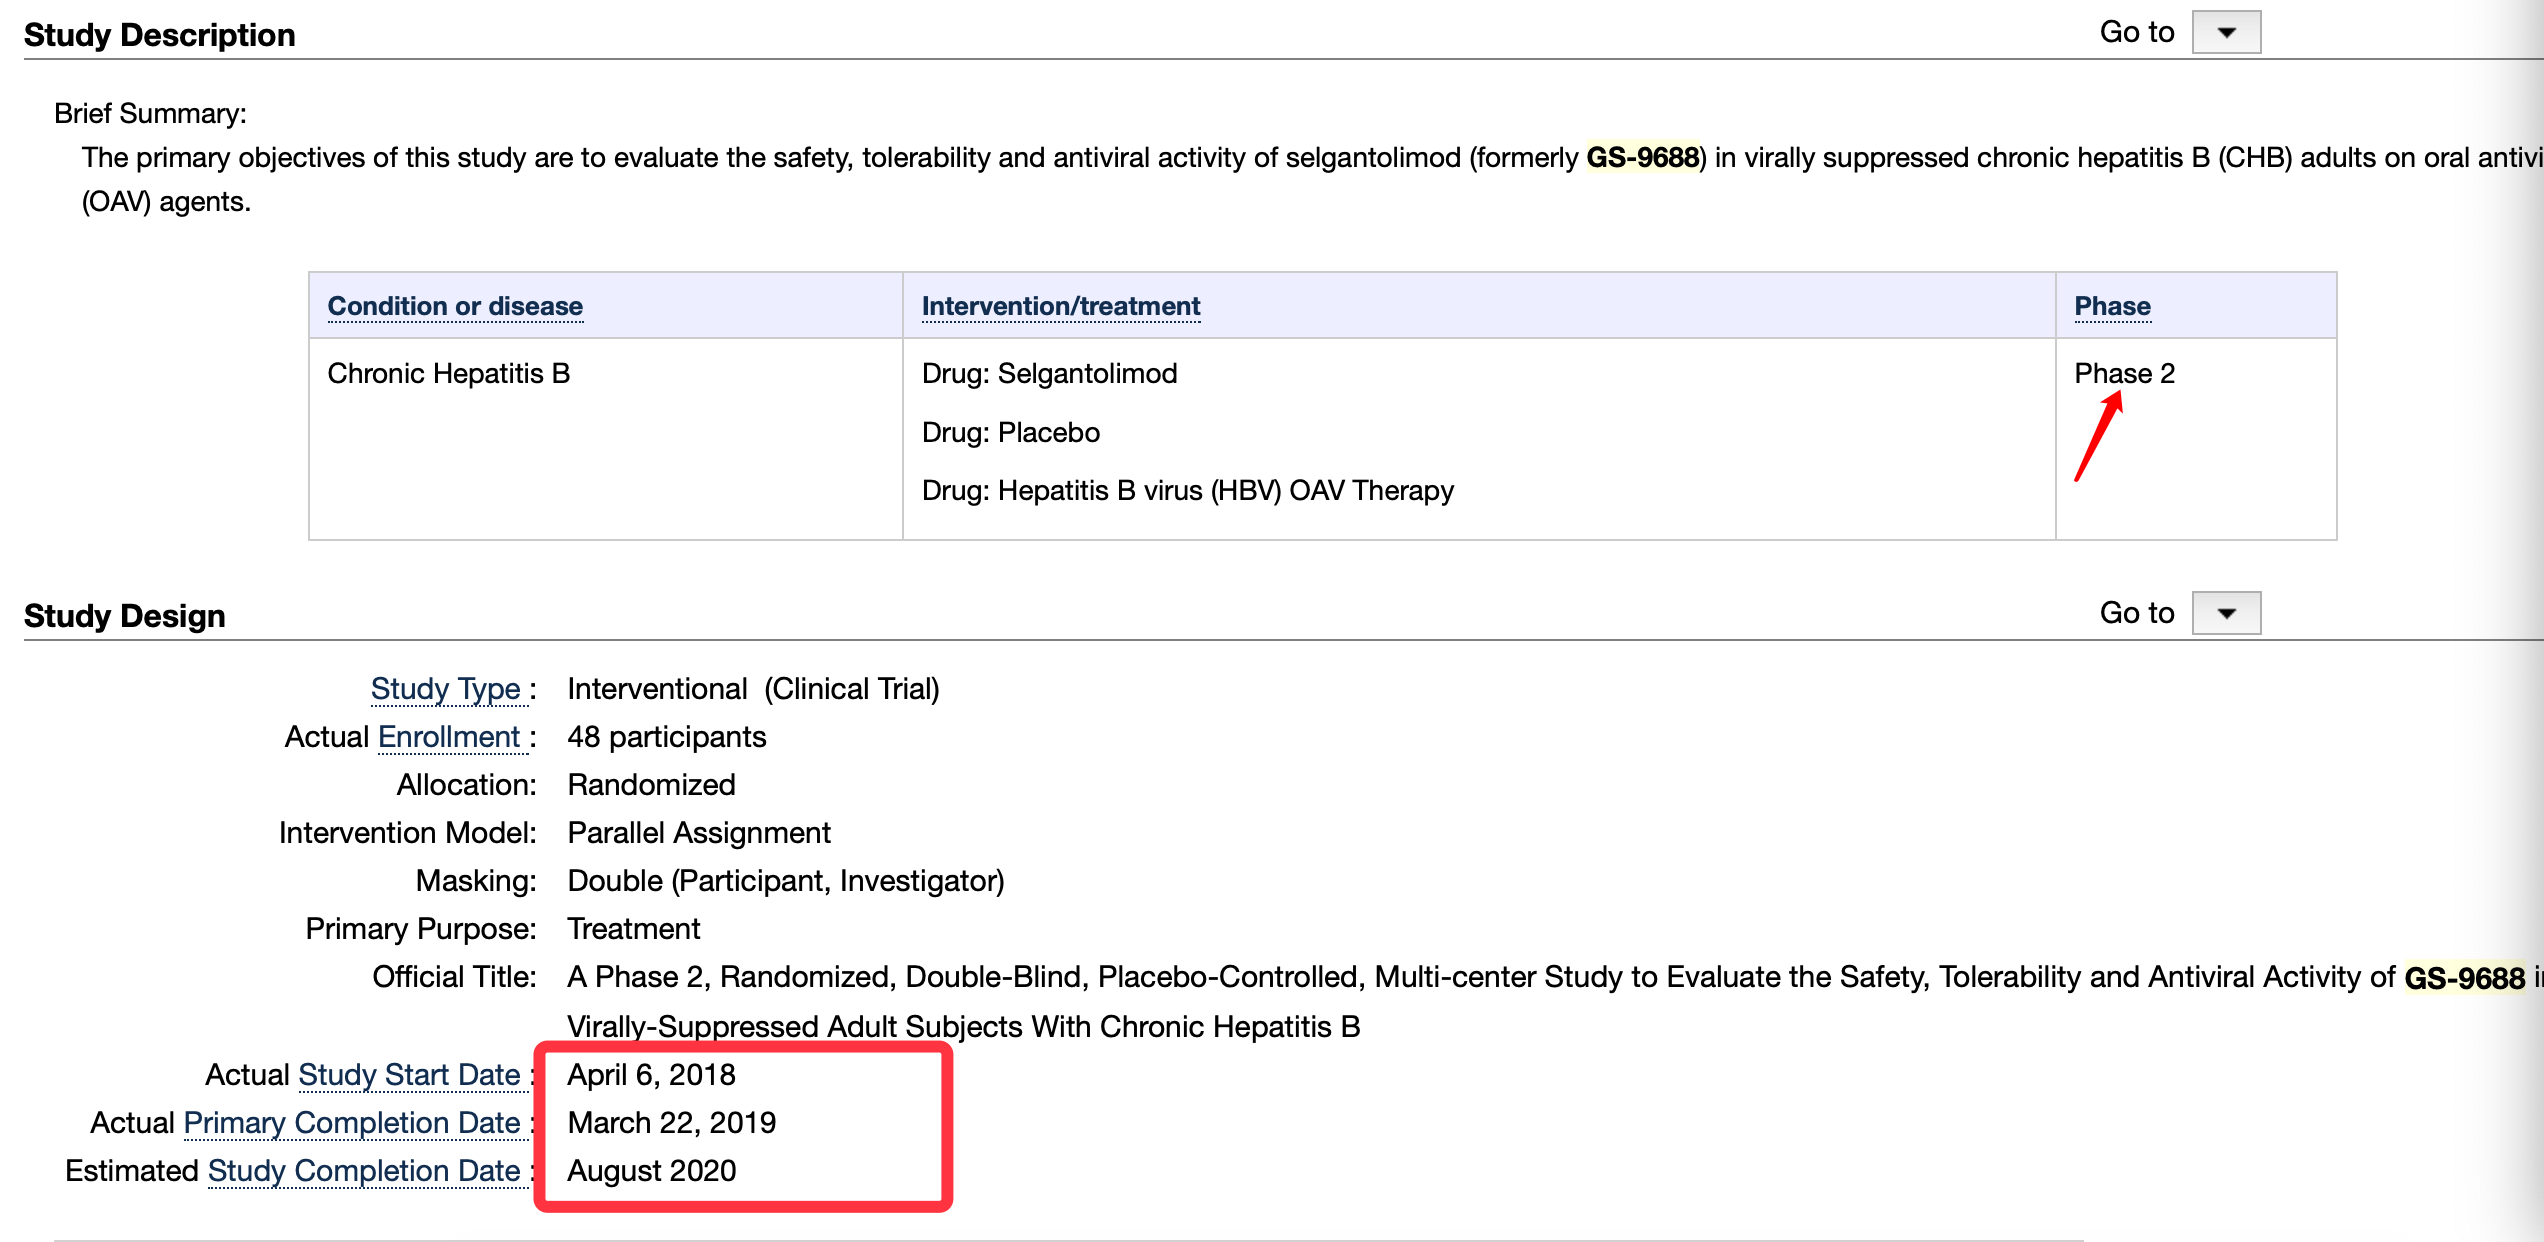2544x1242 pixels.
Task: Click the Drug: Selgantolimod entry
Action: 1050,373
